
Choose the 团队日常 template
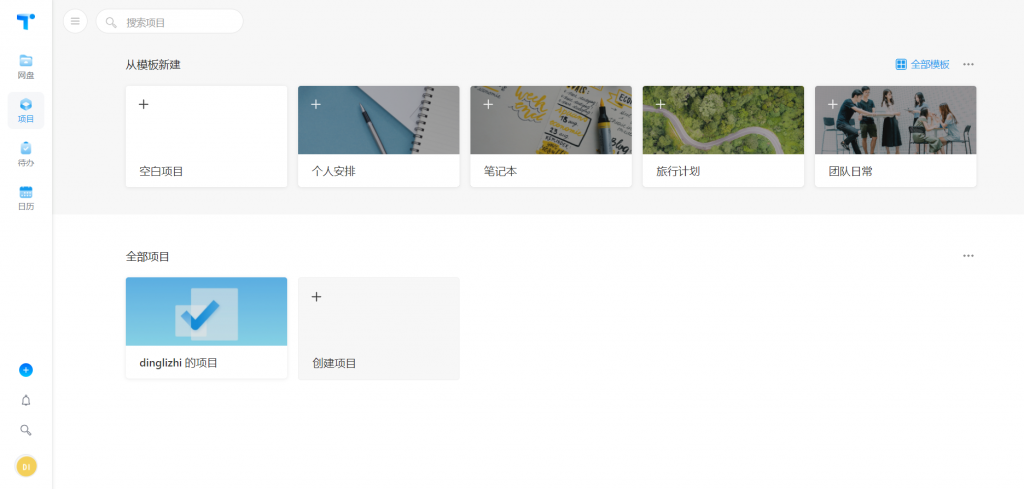[895, 136]
